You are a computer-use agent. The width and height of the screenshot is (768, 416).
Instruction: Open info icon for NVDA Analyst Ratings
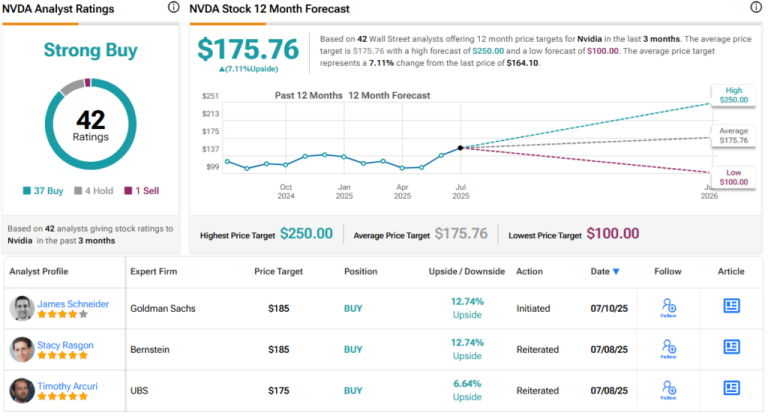[173, 7]
